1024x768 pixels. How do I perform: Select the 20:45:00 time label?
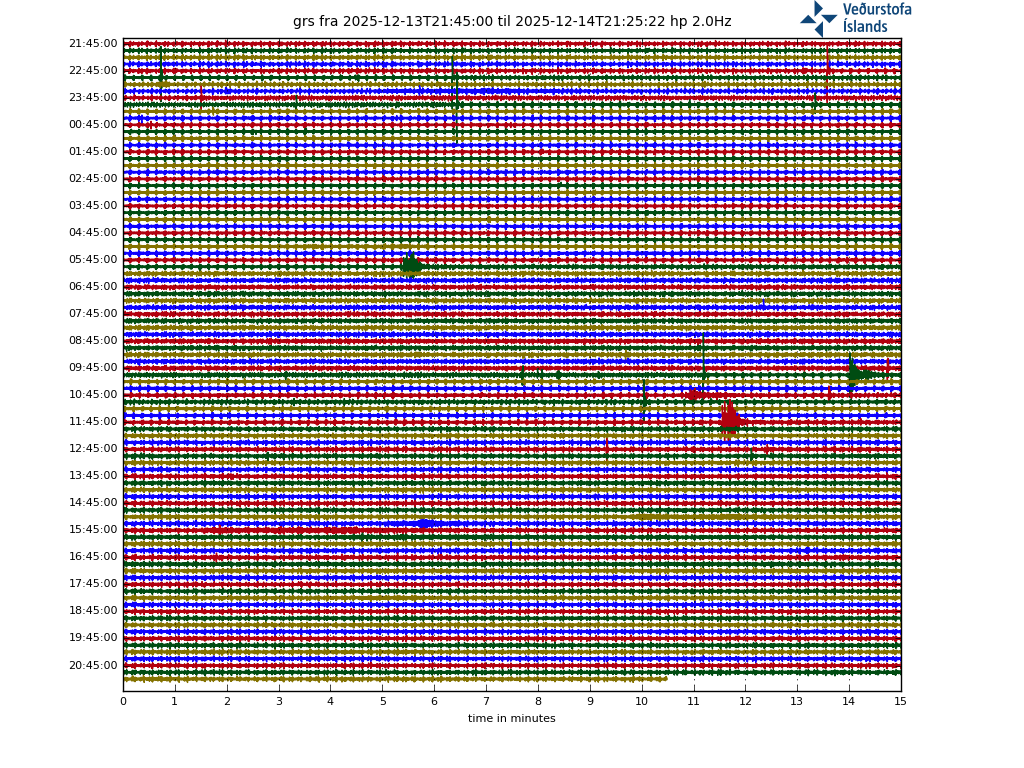pos(93,665)
